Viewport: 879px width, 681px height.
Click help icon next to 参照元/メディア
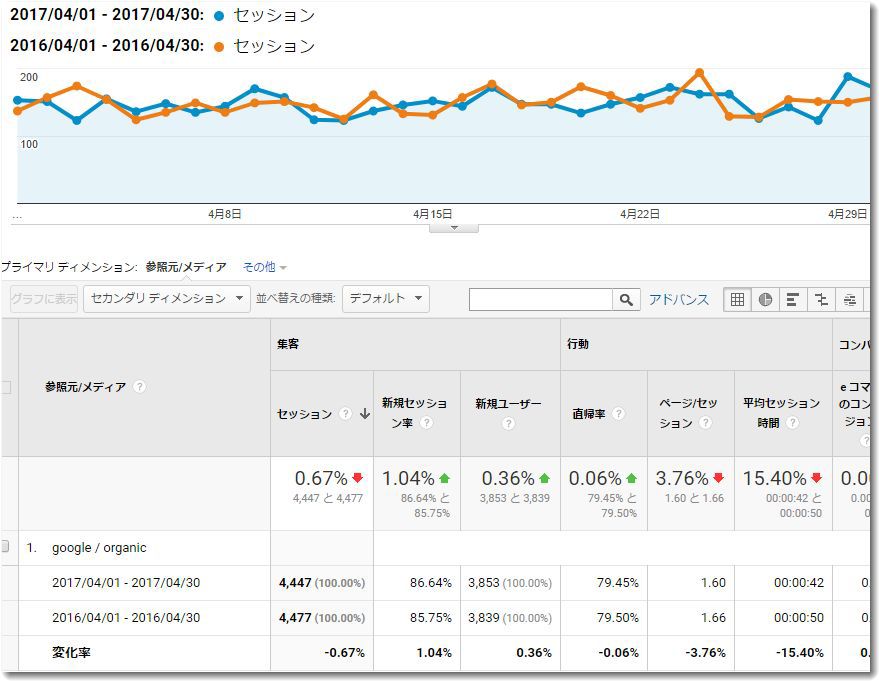click(x=139, y=387)
